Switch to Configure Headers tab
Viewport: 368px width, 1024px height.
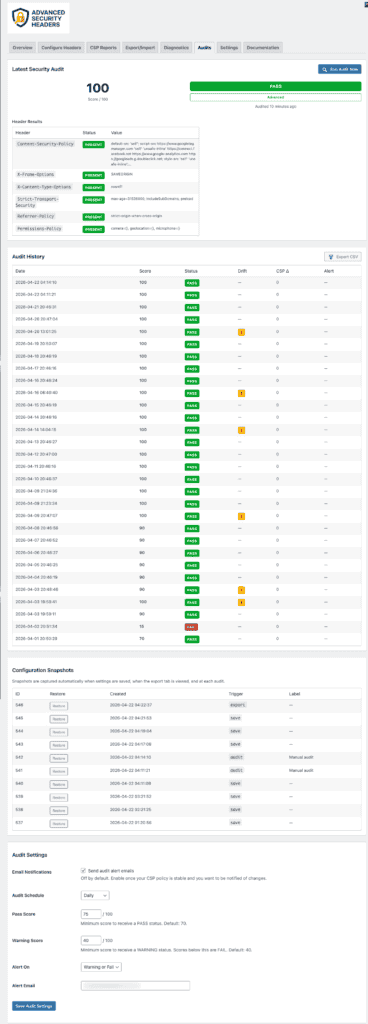61,48
